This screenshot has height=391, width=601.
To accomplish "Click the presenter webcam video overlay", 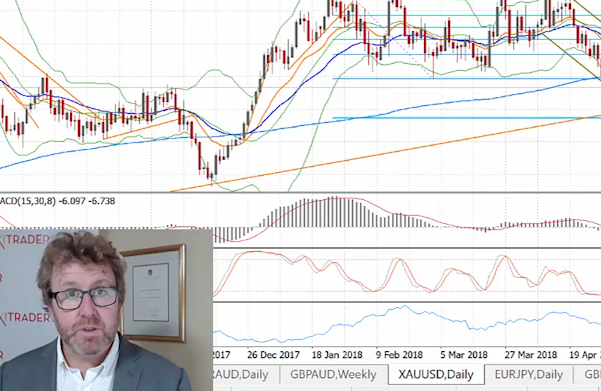I will pos(106,310).
